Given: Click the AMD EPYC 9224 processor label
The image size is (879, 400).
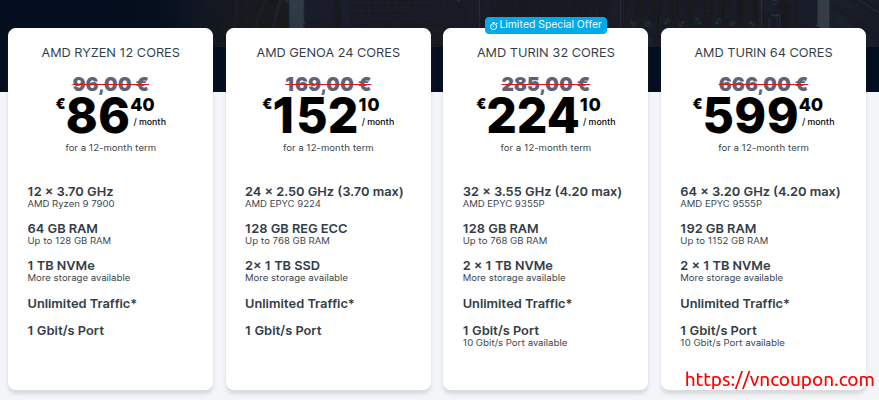Looking at the screenshot, I should click(285, 203).
